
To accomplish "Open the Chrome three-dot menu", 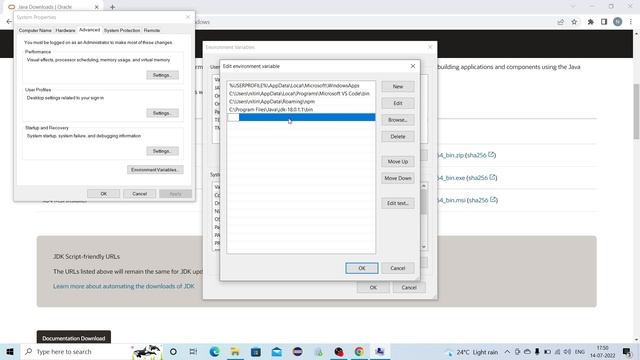I will [x=631, y=22].
